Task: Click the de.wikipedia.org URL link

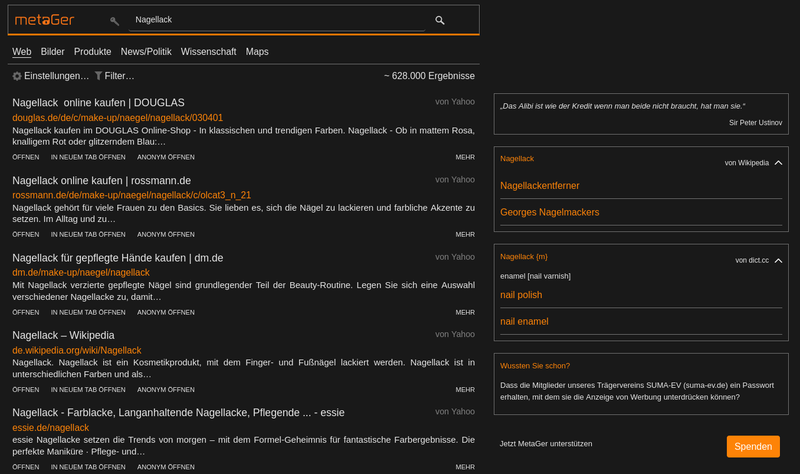Action: pyautogui.click(x=77, y=351)
